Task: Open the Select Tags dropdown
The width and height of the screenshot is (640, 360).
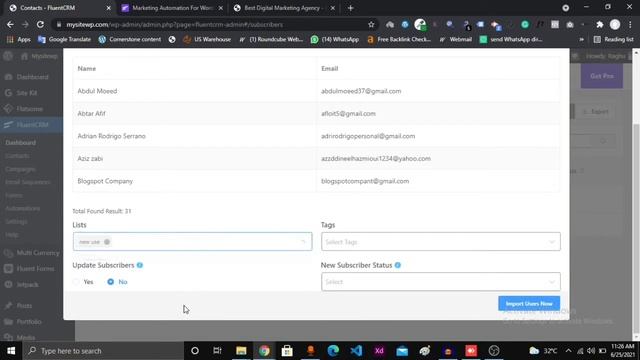Action: (x=440, y=242)
